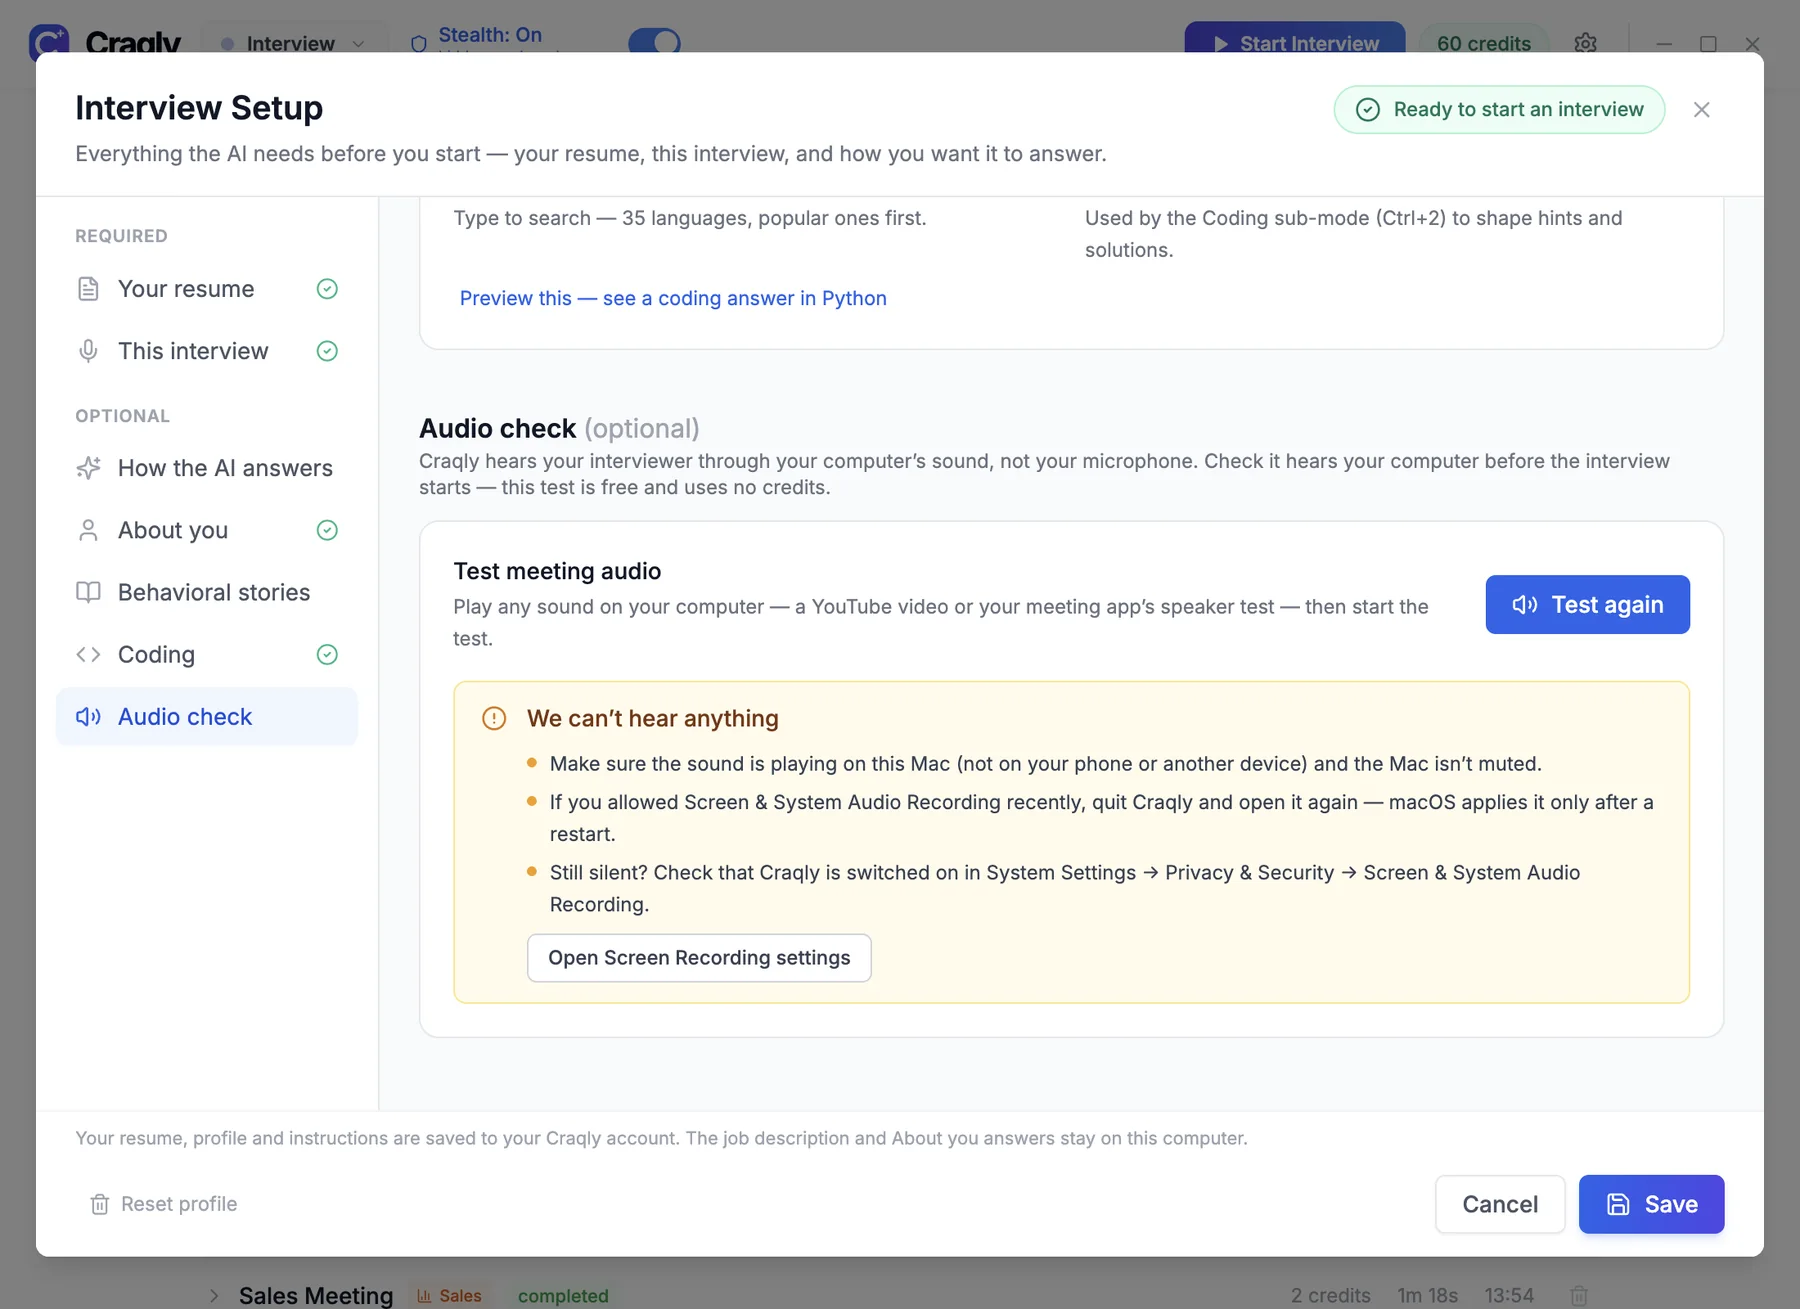1800x1309 pixels.
Task: Click the microphone icon beside This interview
Action: (x=88, y=351)
